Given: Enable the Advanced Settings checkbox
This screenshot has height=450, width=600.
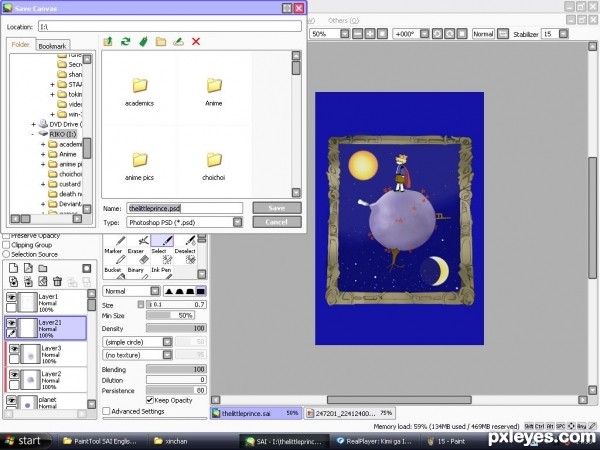Looking at the screenshot, I should tap(106, 411).
